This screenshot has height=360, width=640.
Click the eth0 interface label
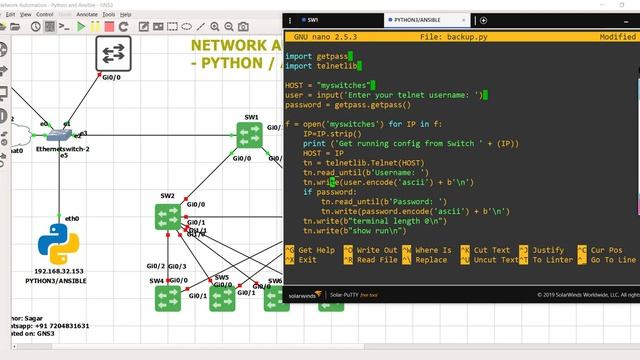(x=72, y=218)
